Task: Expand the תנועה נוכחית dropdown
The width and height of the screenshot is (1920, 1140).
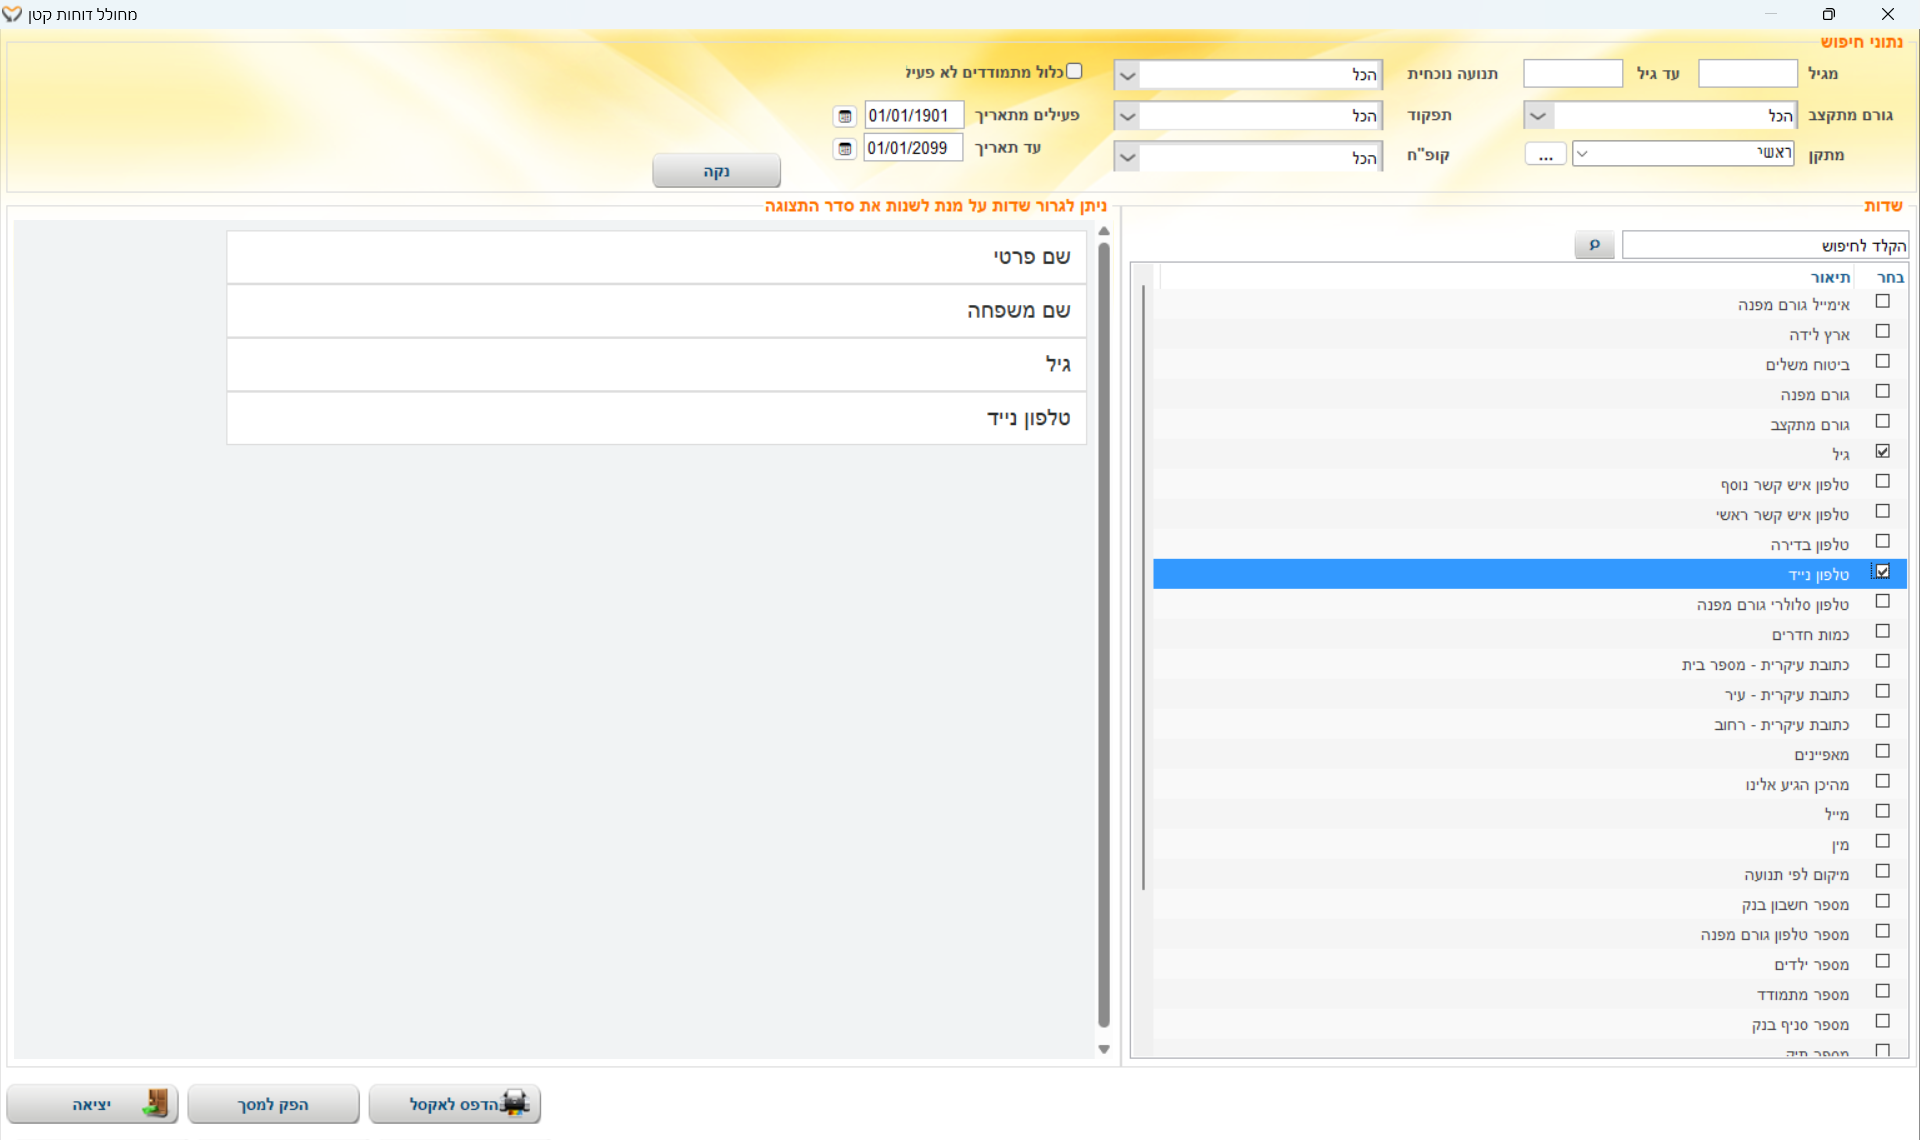Action: [x=1127, y=75]
